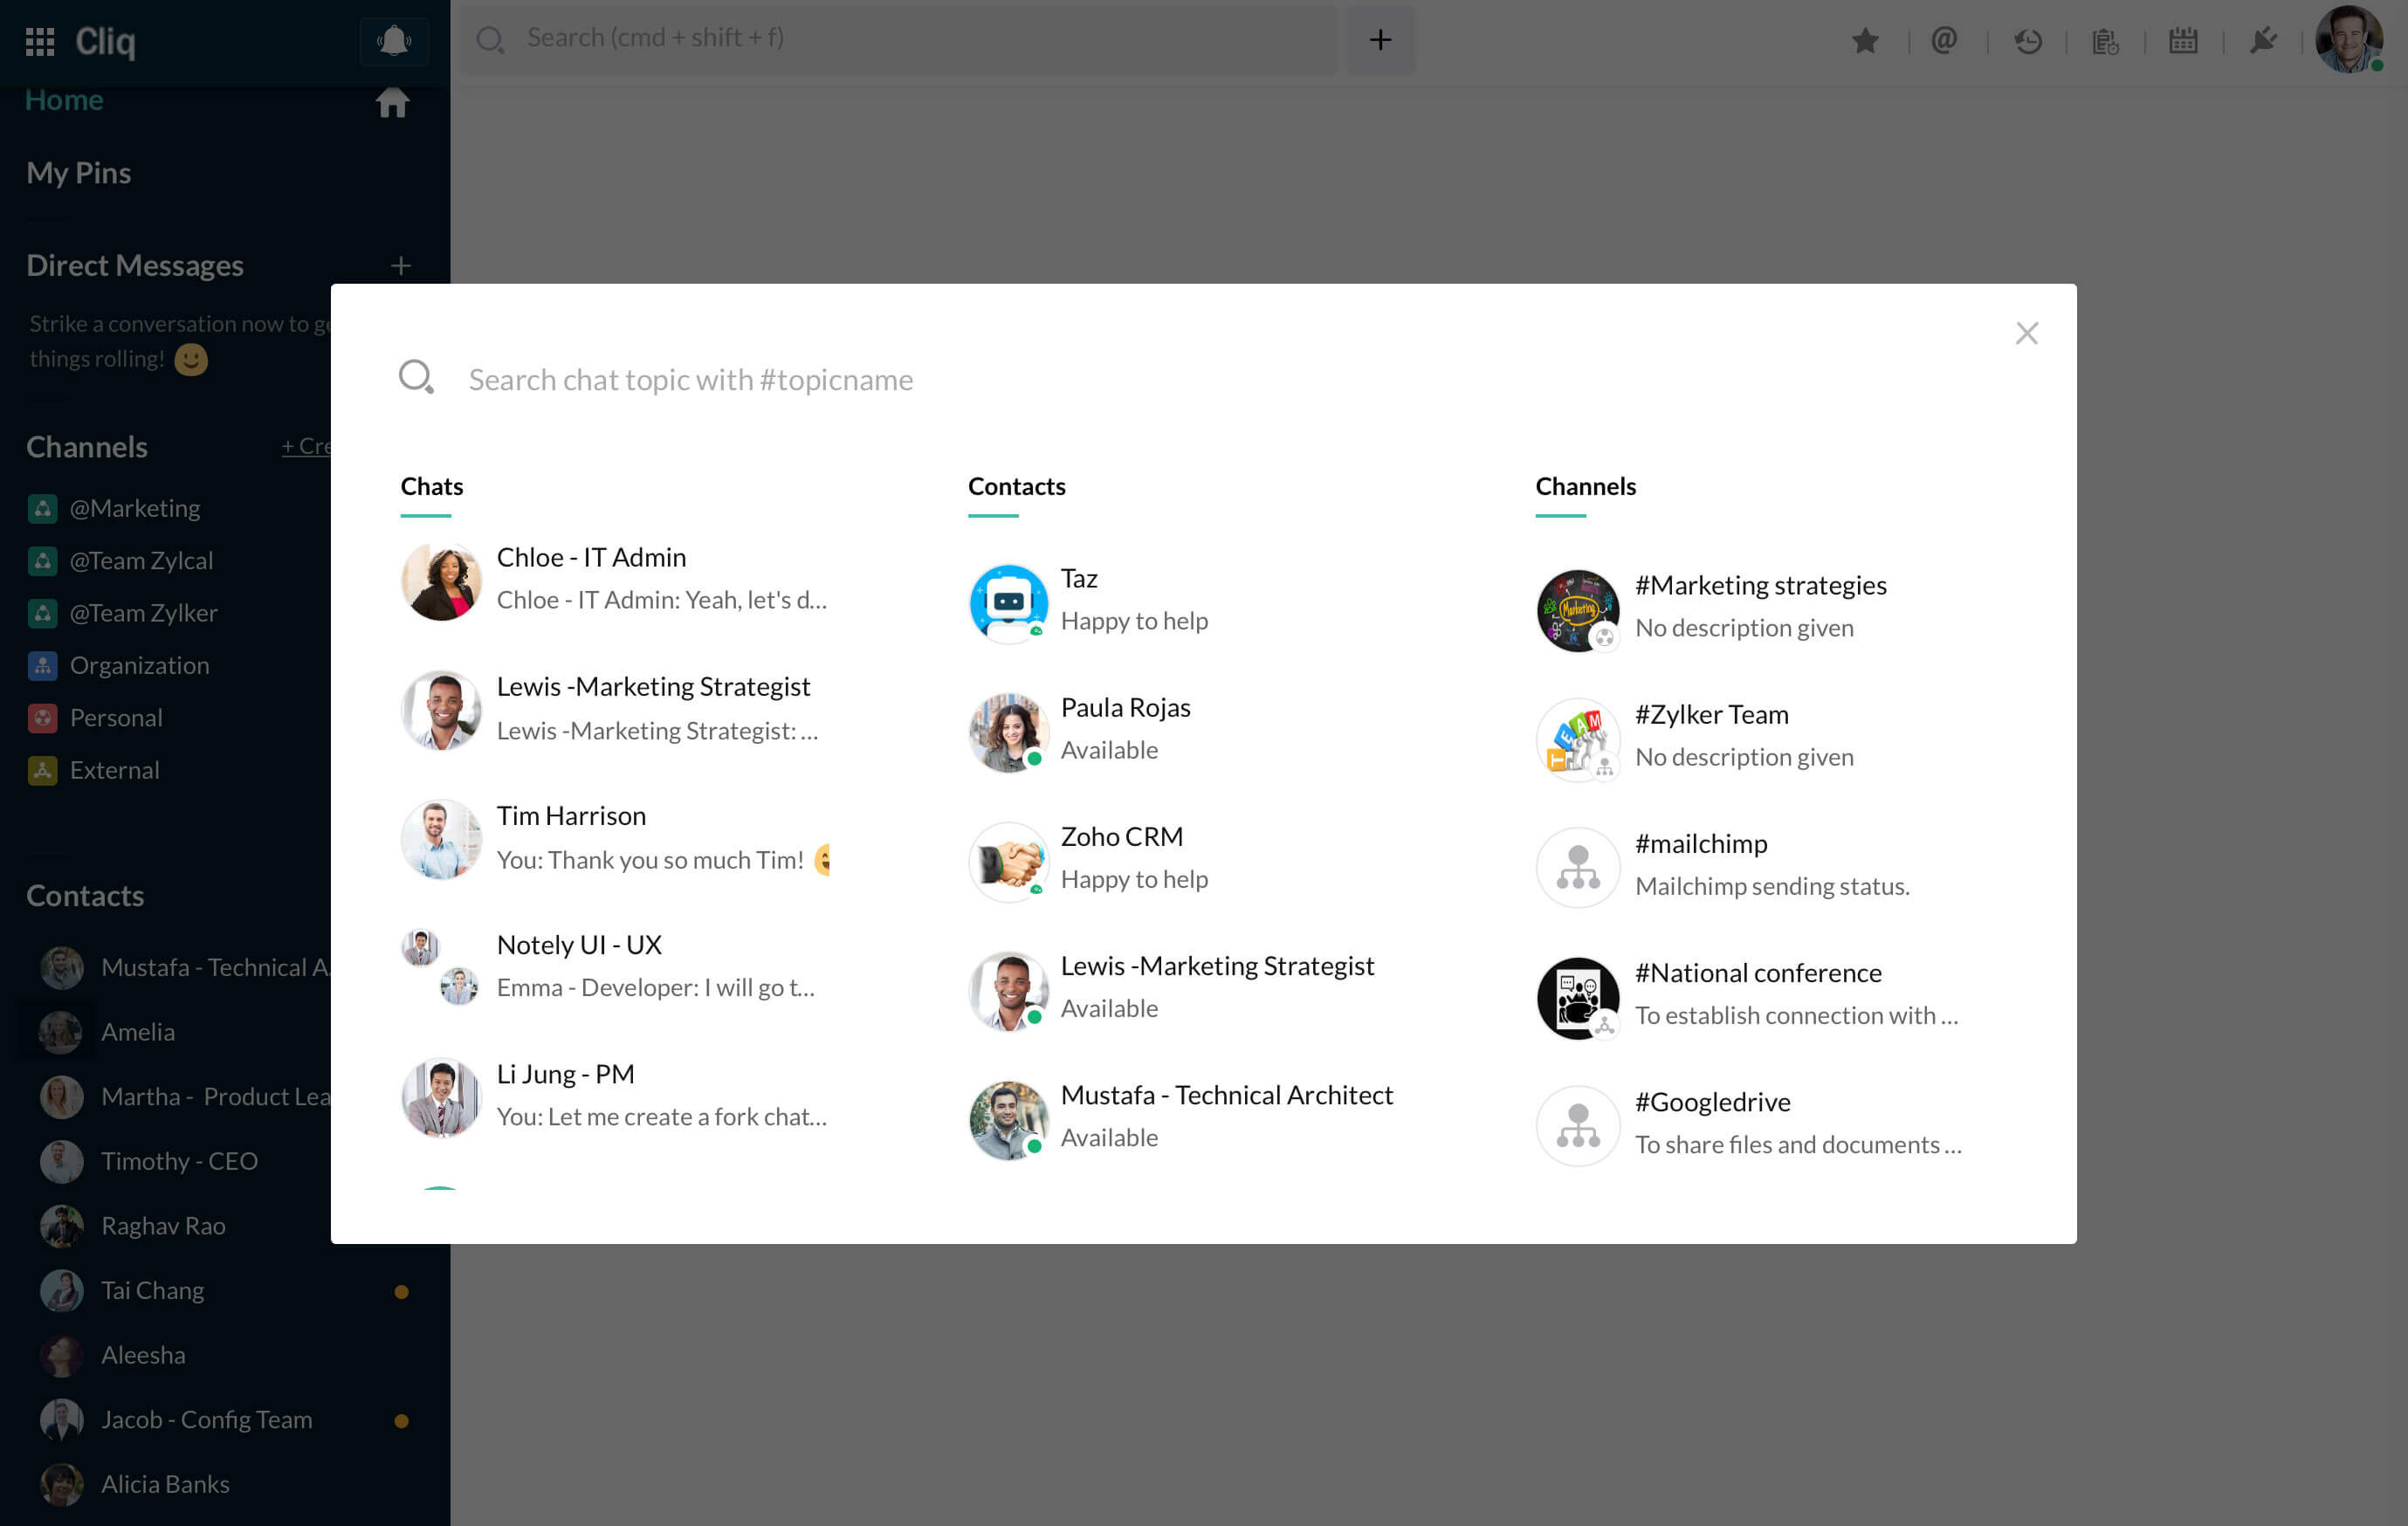Click the starred messages star icon
The image size is (2408, 1526).
(x=1864, y=41)
